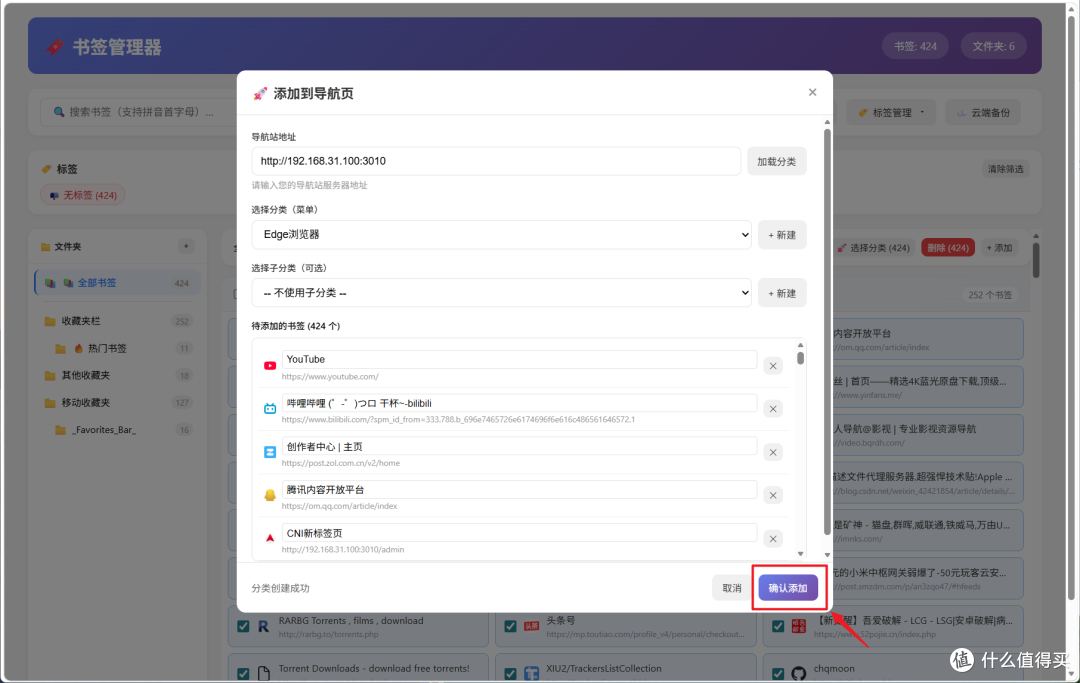Edit the 腾讯内容开放平台 title field
The image size is (1080, 683).
[x=519, y=490]
